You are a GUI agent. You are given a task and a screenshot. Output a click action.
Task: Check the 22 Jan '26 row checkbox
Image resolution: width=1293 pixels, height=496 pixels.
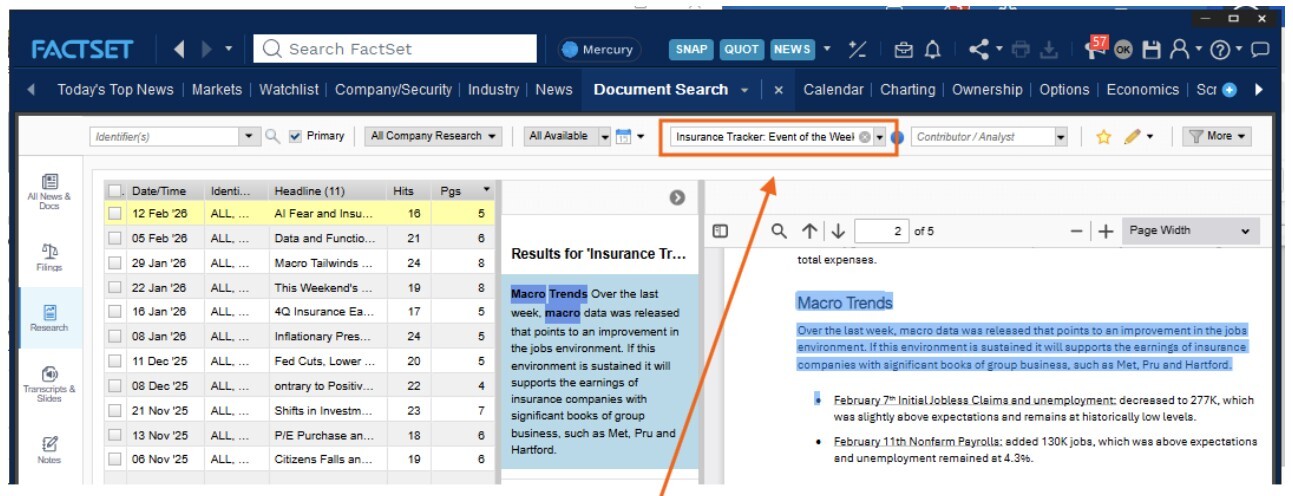(x=115, y=288)
